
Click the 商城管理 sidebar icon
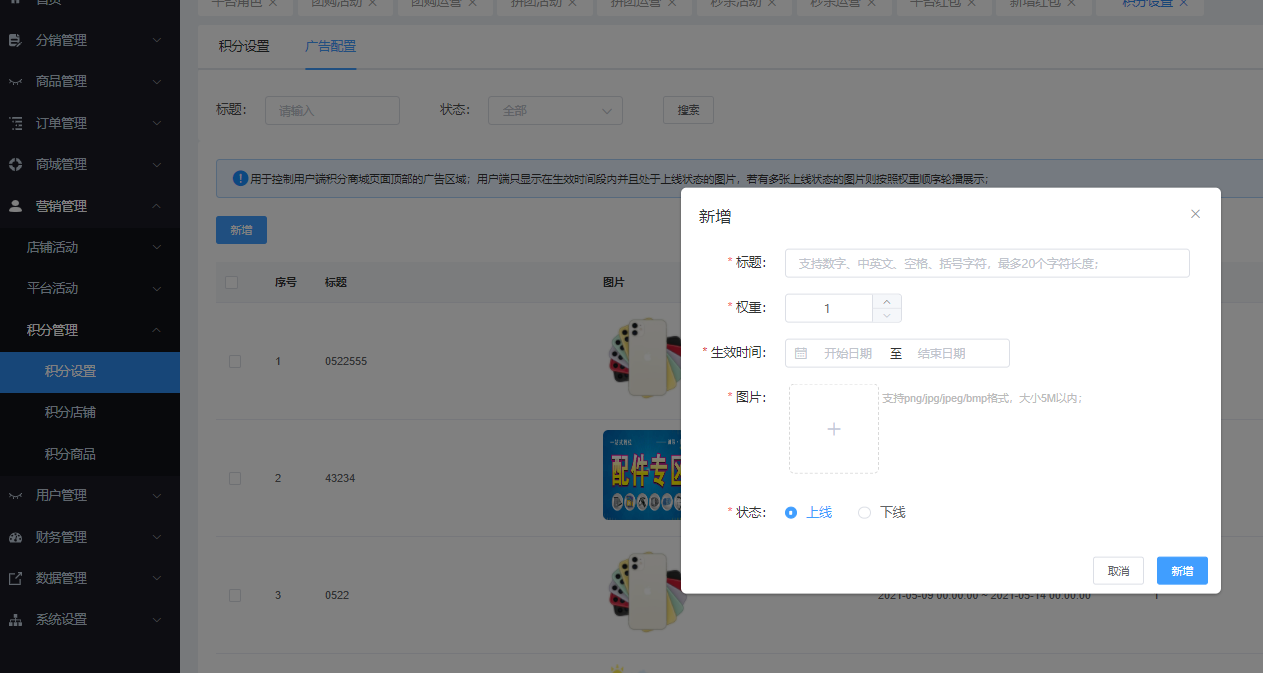click(x=15, y=164)
